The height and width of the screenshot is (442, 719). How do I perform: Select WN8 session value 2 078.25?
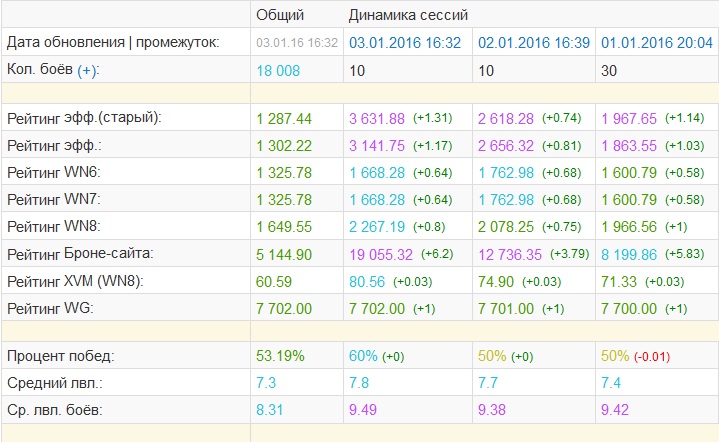point(506,227)
